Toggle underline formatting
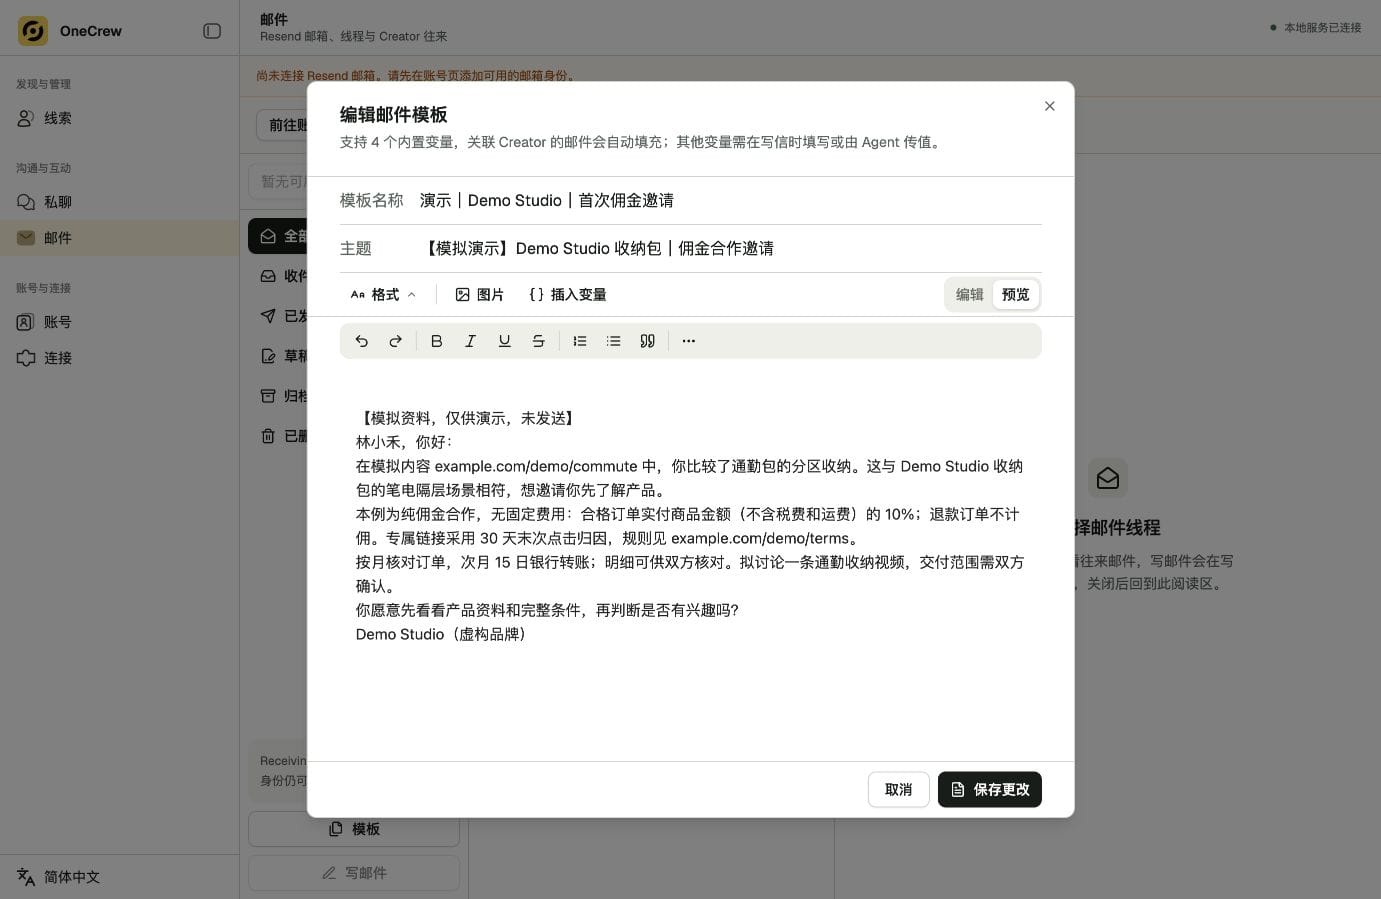 (504, 341)
